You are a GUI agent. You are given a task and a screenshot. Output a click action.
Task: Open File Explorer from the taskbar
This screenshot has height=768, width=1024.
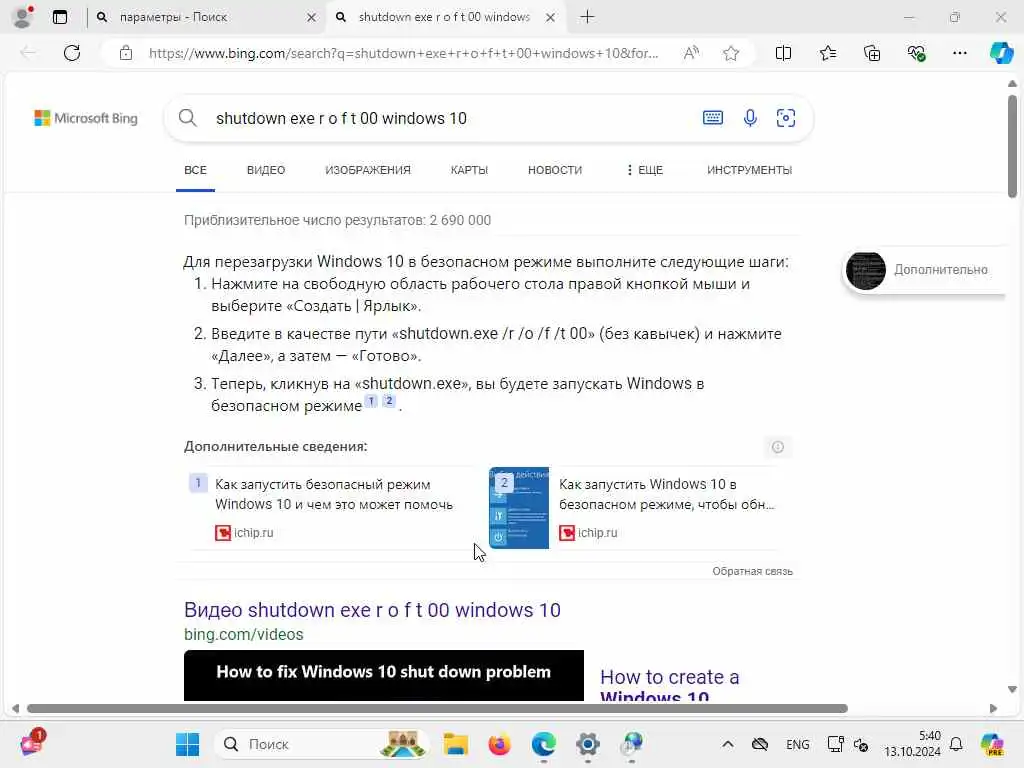456,744
